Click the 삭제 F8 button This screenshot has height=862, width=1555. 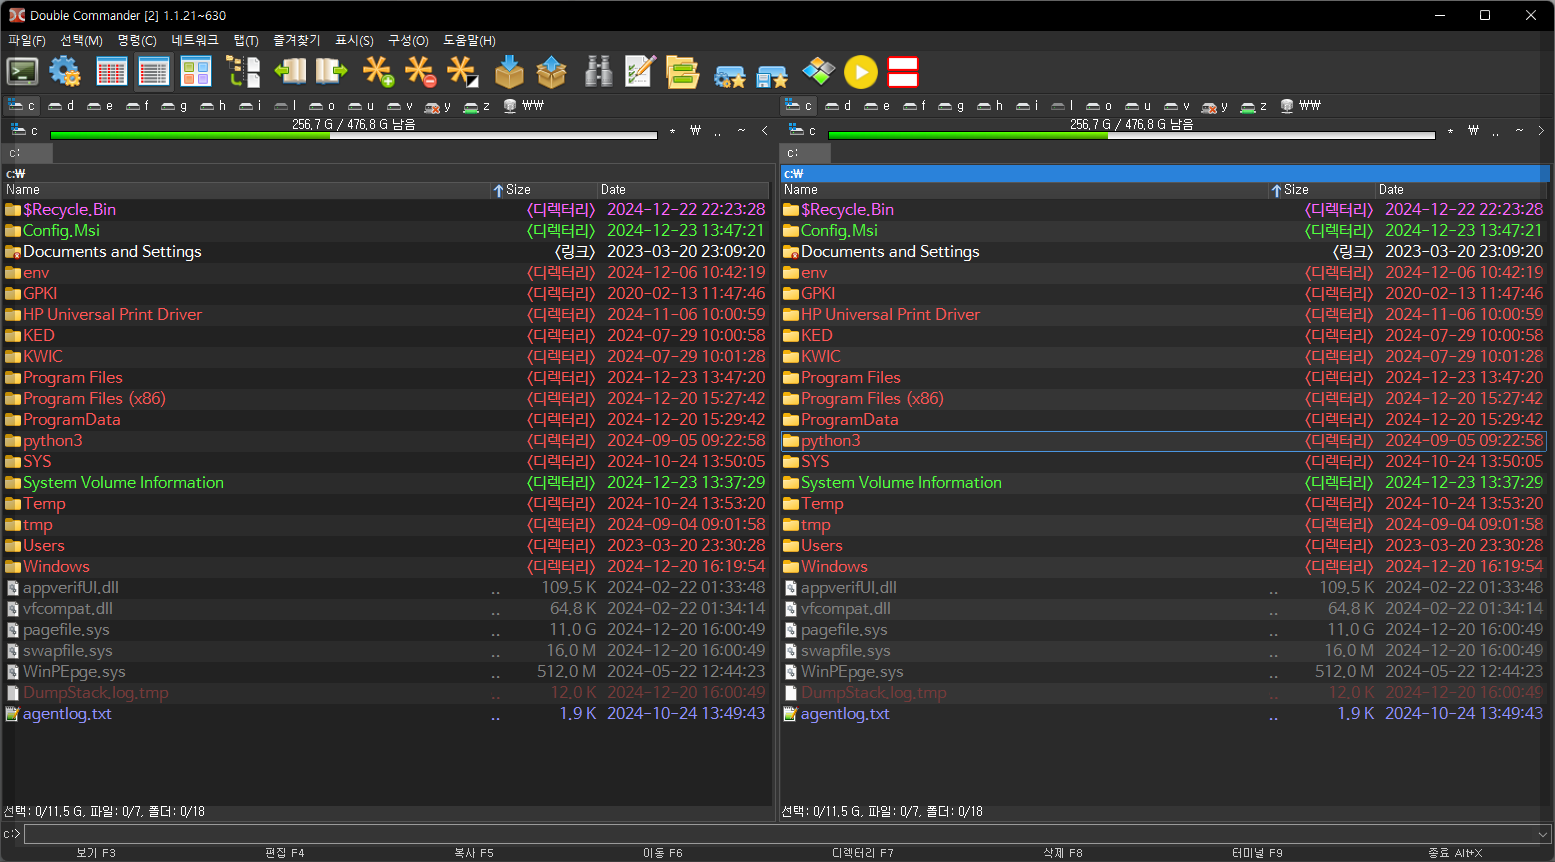[x=1063, y=853]
